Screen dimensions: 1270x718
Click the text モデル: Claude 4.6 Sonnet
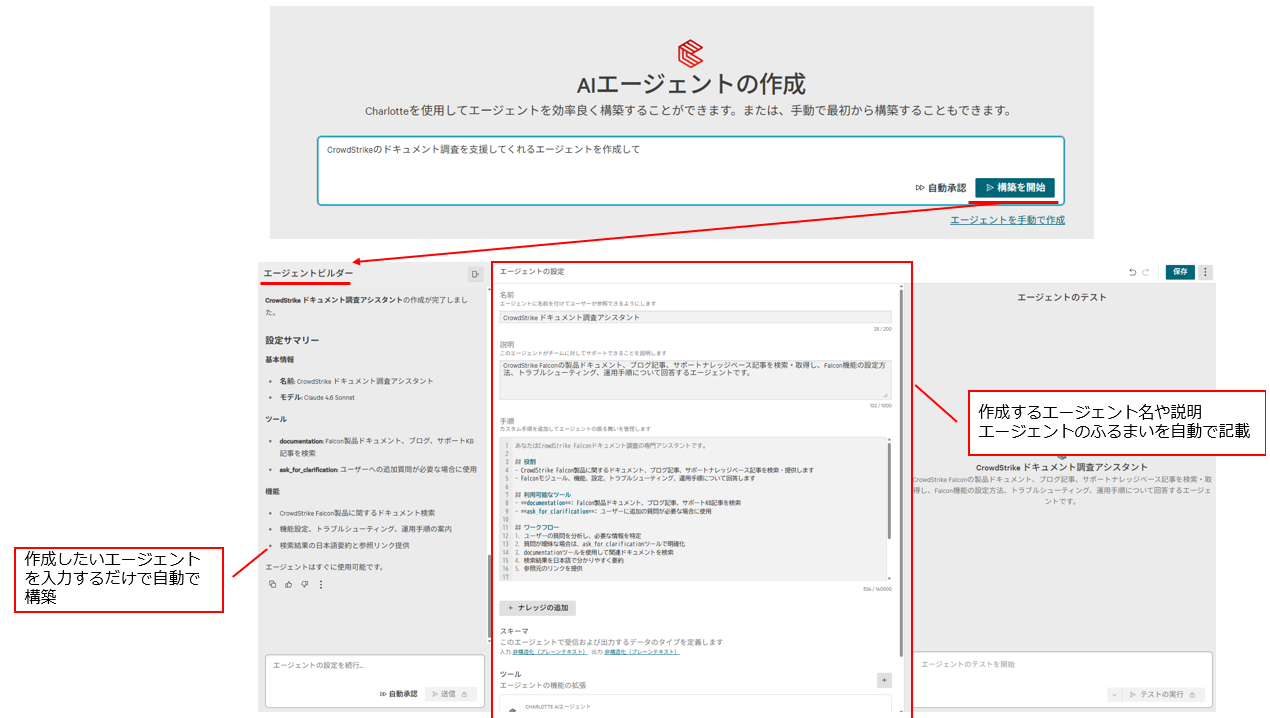[x=317, y=397]
